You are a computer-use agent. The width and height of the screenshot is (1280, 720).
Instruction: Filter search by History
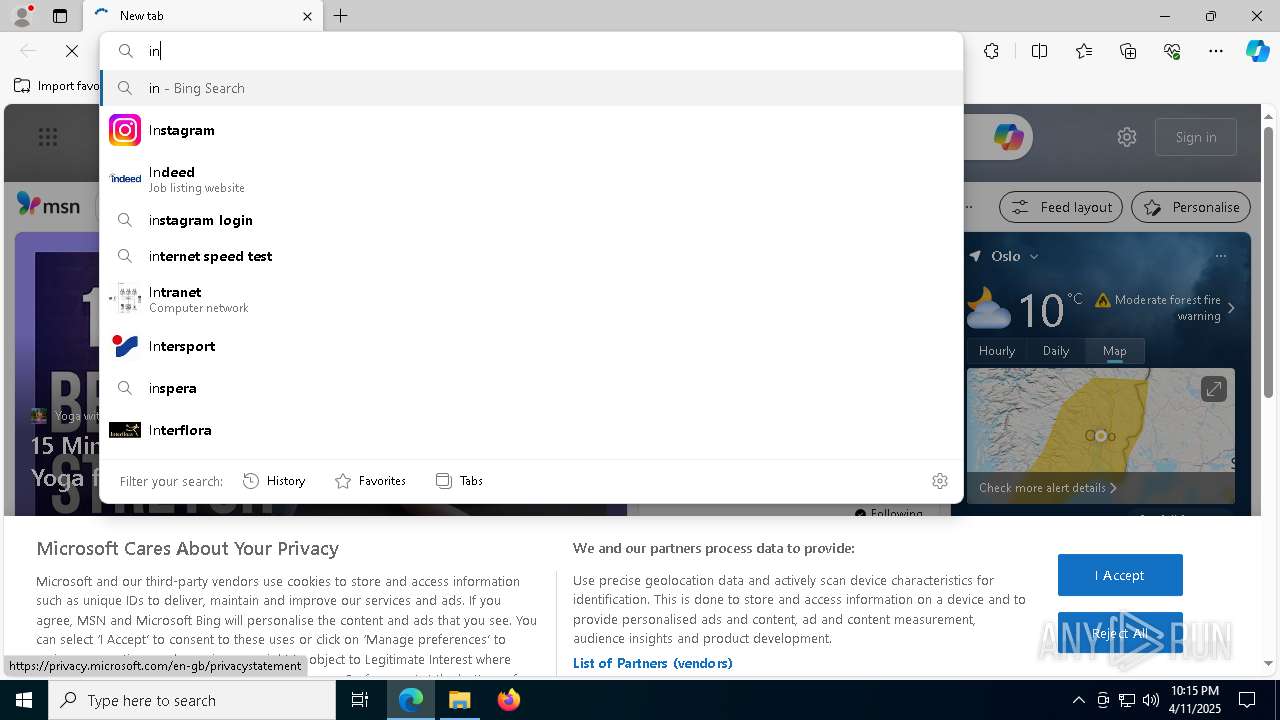(x=274, y=481)
